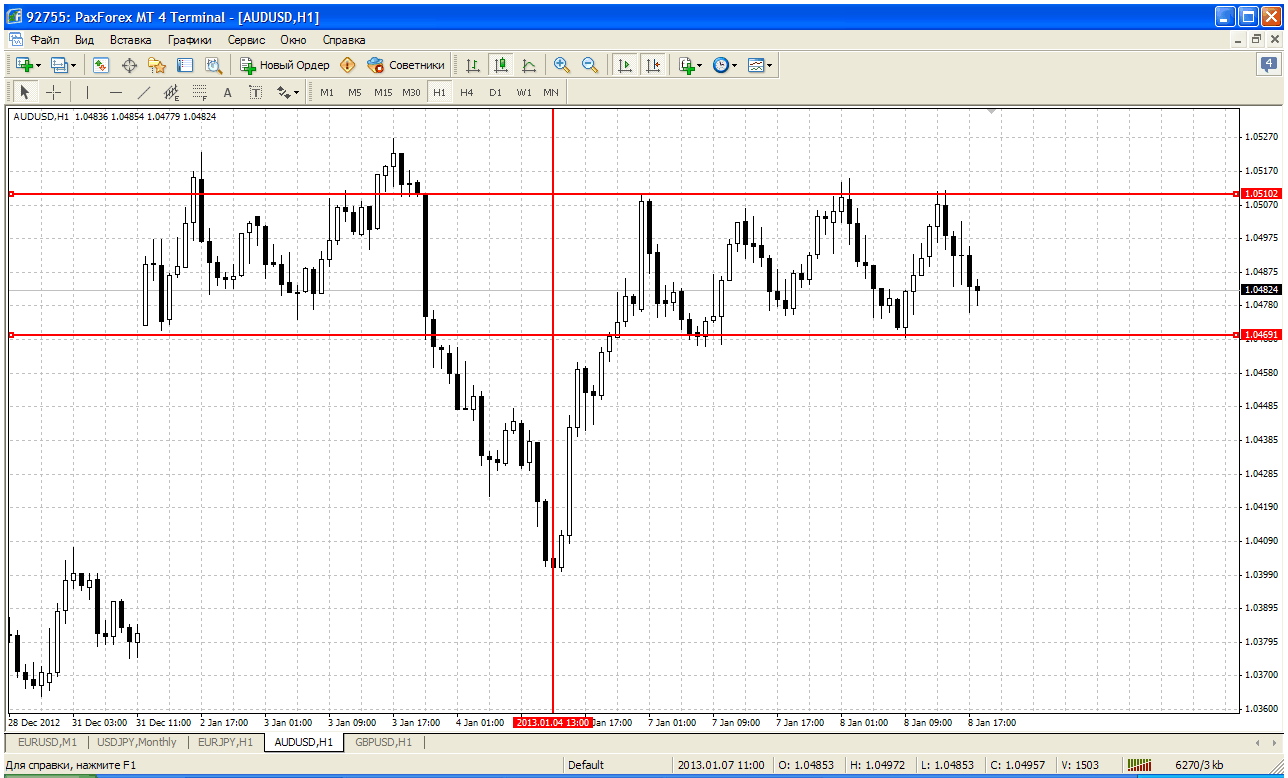Switch to the GBPUSD,H1 chart tab
The image size is (1288, 778).
coord(383,742)
